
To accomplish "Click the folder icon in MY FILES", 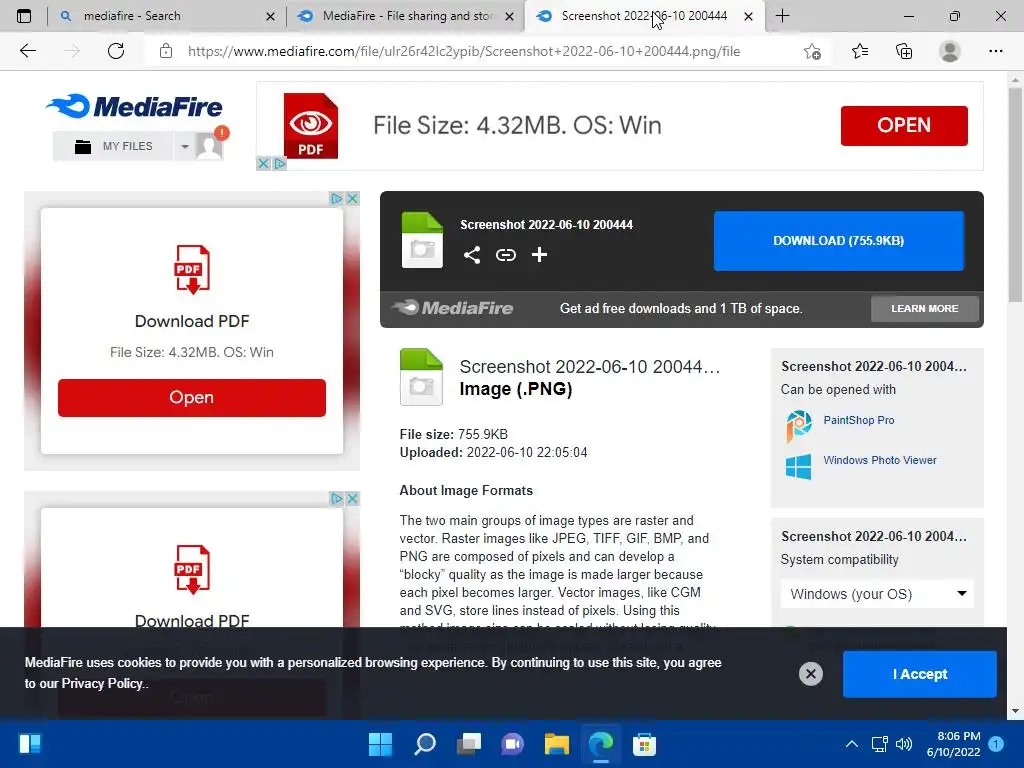I will click(83, 146).
